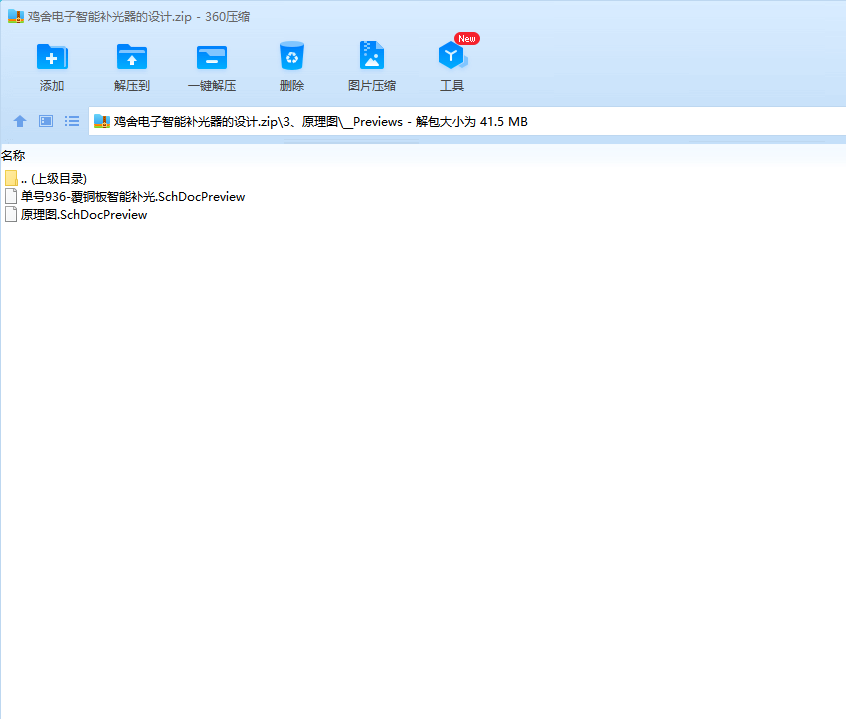The width and height of the screenshot is (846, 719).
Task: Switch to list view icon
Action: pos(72,121)
